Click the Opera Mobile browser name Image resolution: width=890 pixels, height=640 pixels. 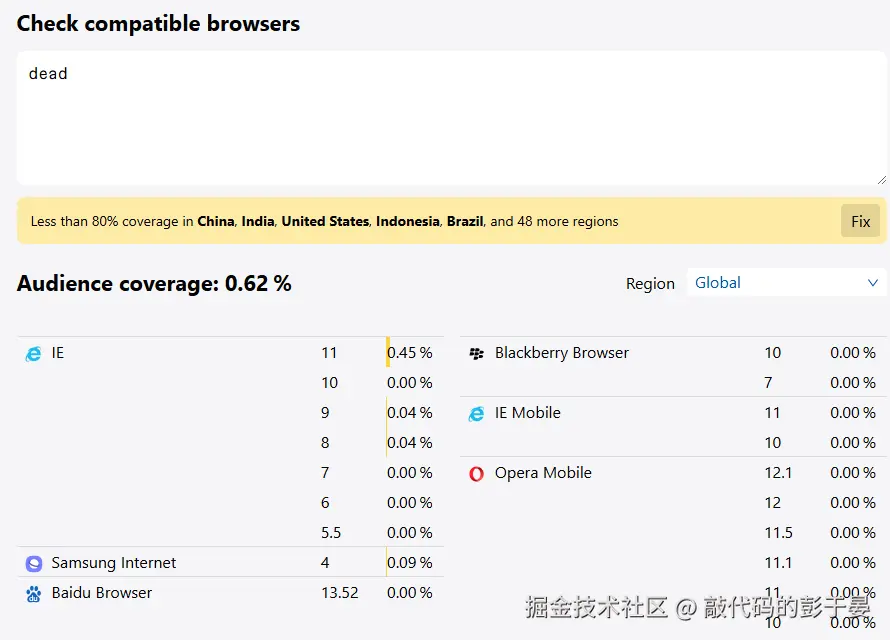543,473
